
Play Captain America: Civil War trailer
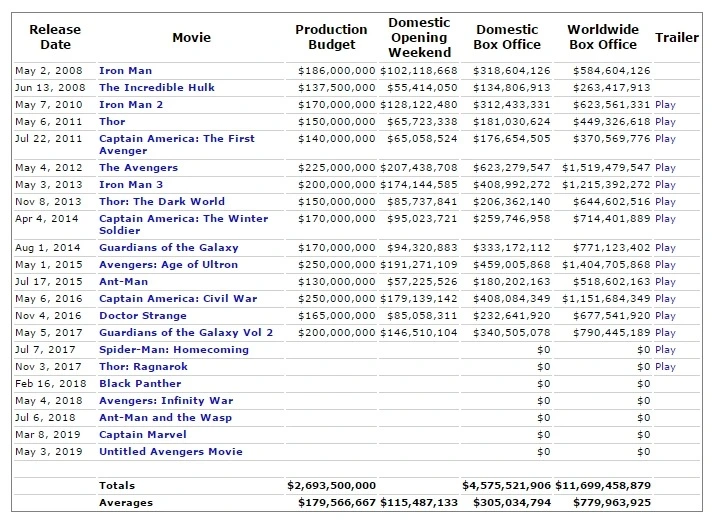click(665, 299)
